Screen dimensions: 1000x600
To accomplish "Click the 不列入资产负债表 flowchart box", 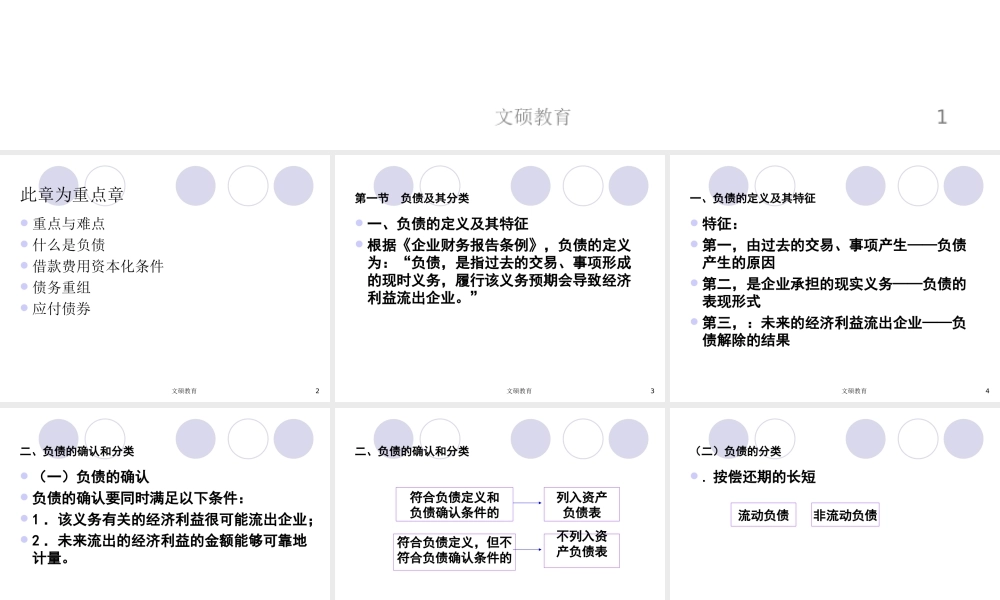I will pyautogui.click(x=582, y=550).
